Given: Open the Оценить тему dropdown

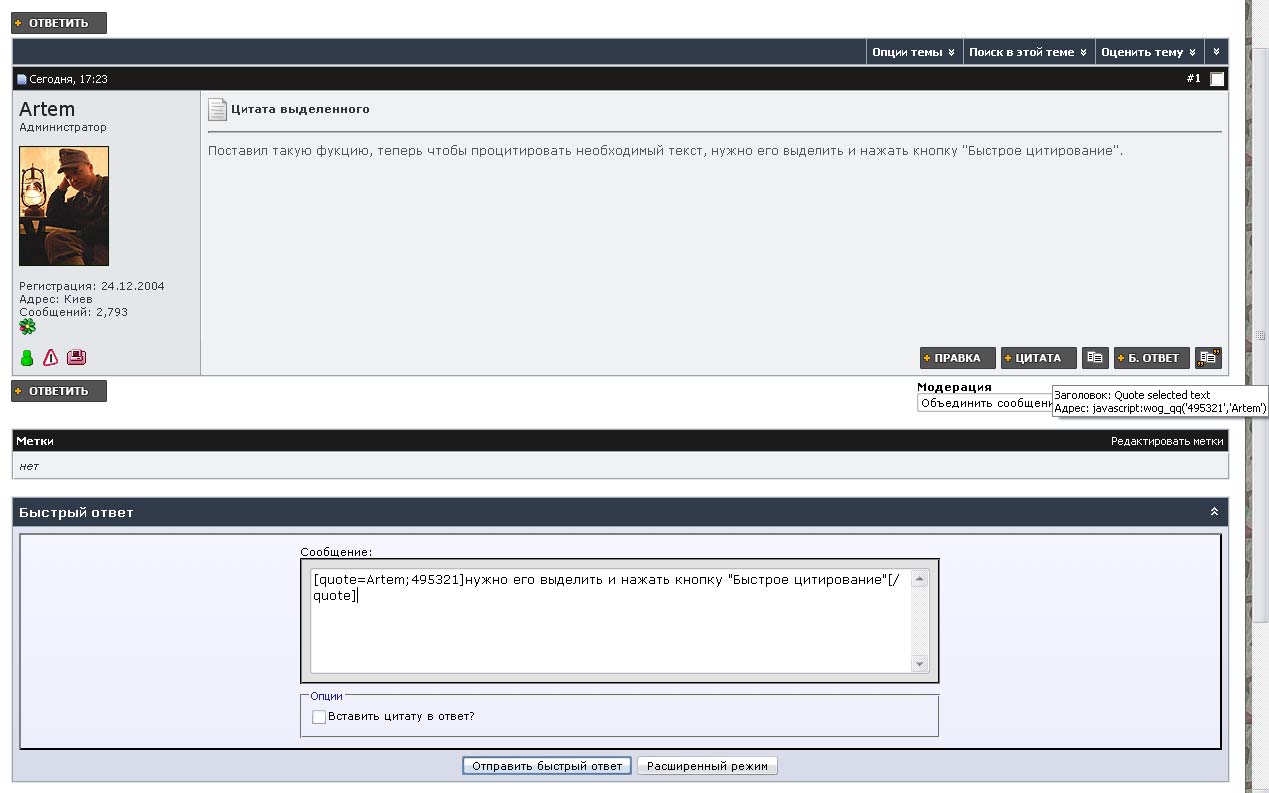Looking at the screenshot, I should 1147,52.
